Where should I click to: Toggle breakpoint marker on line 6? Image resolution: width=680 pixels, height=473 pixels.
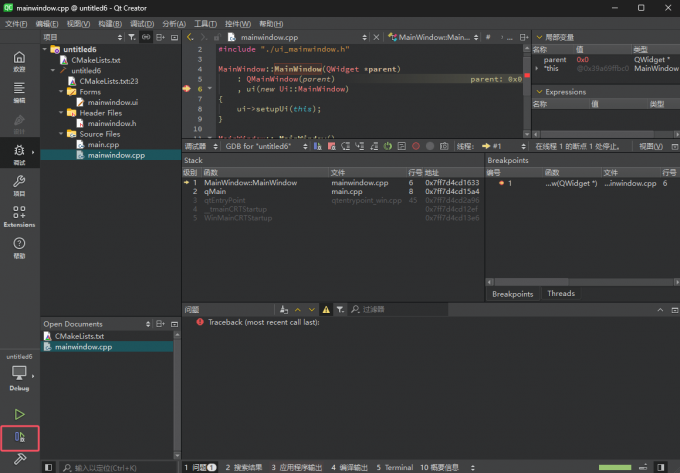187,89
